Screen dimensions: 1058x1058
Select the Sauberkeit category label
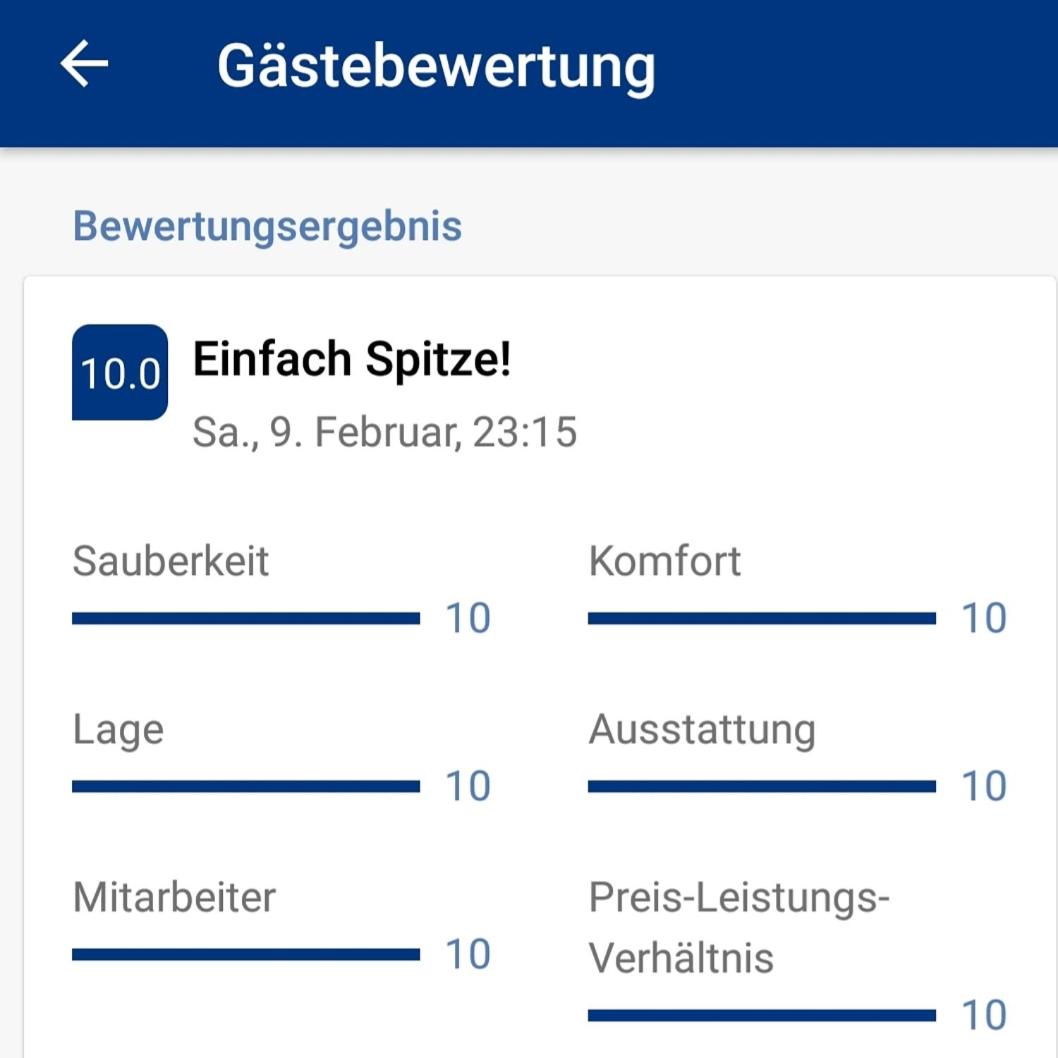[171, 561]
